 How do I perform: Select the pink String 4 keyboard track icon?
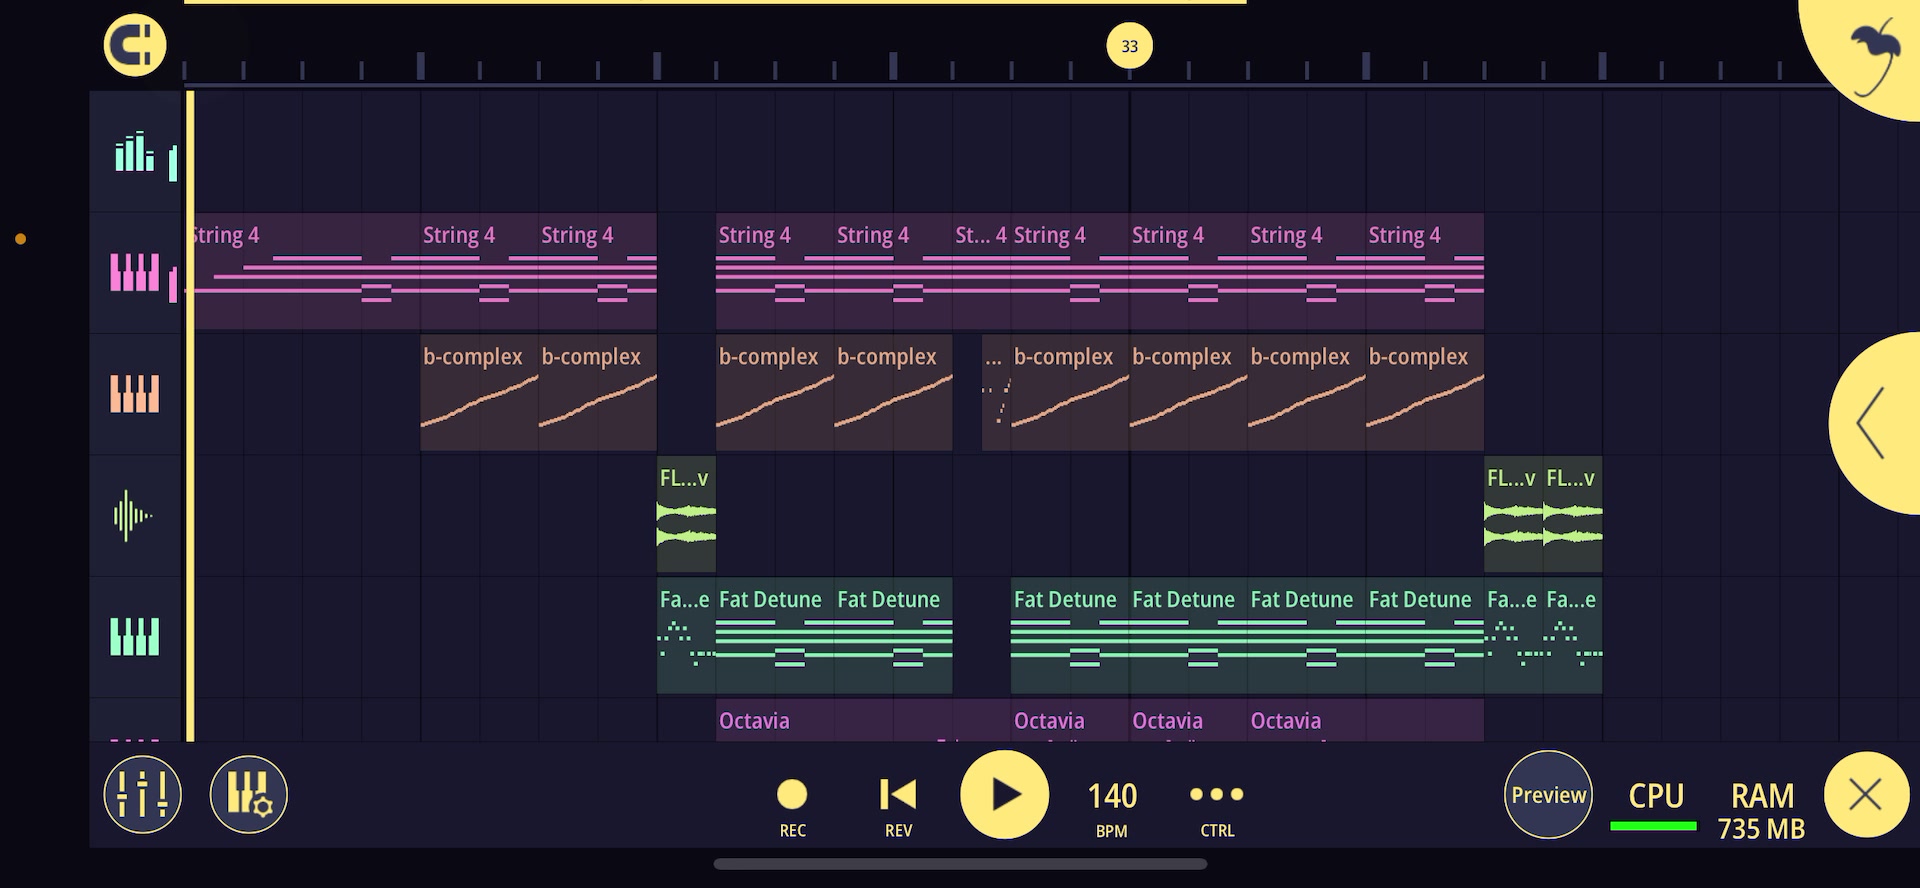pos(135,272)
